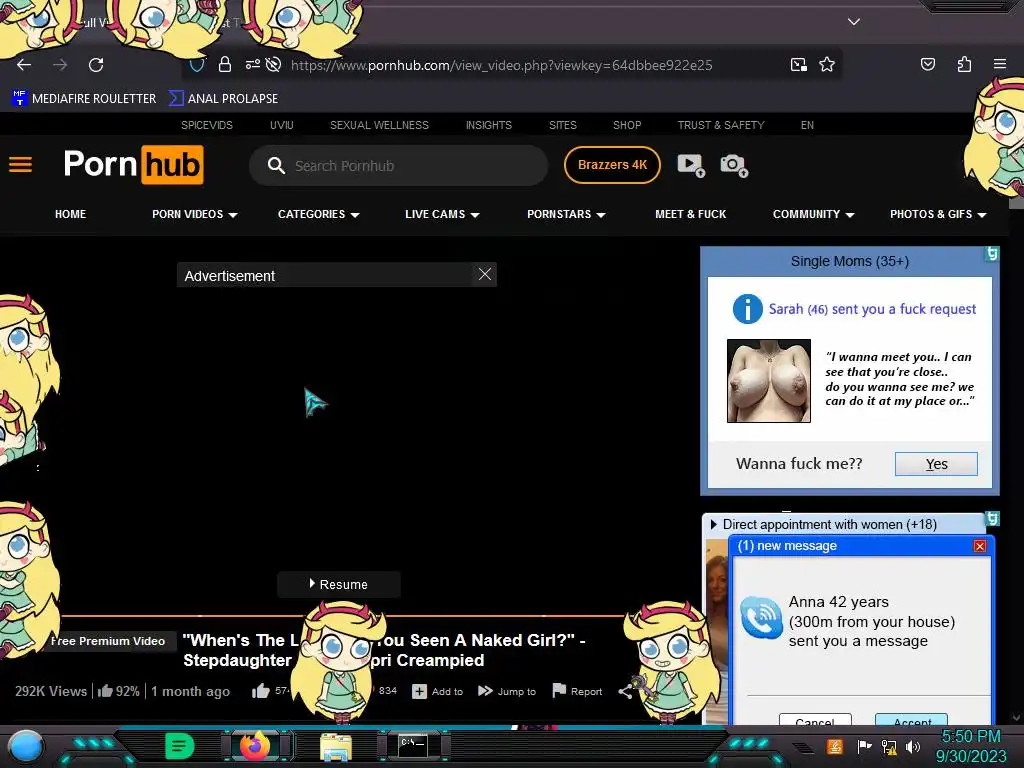Switch to Firefox on the taskbar
This screenshot has height=768, width=1024.
(255, 746)
